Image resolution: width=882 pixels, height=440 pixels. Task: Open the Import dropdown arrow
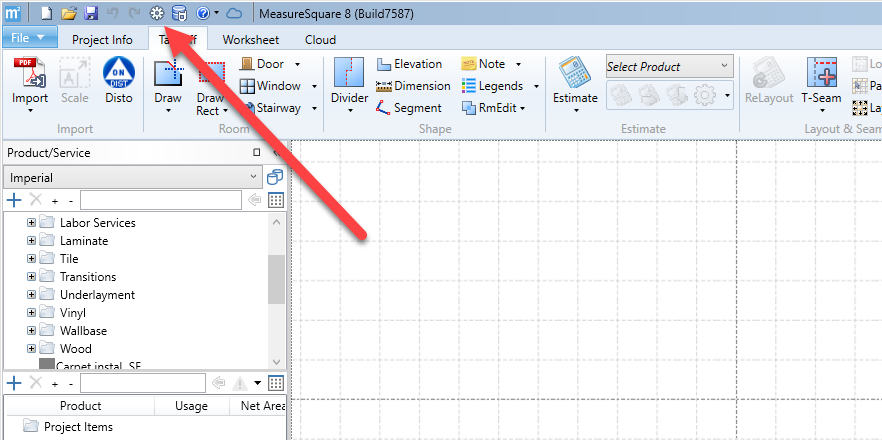click(30, 111)
